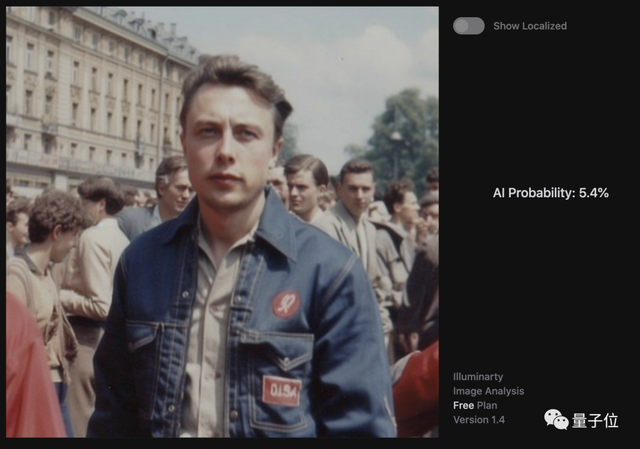The width and height of the screenshot is (640, 449).
Task: Click the Version 1.4 label
Action: click(x=478, y=420)
